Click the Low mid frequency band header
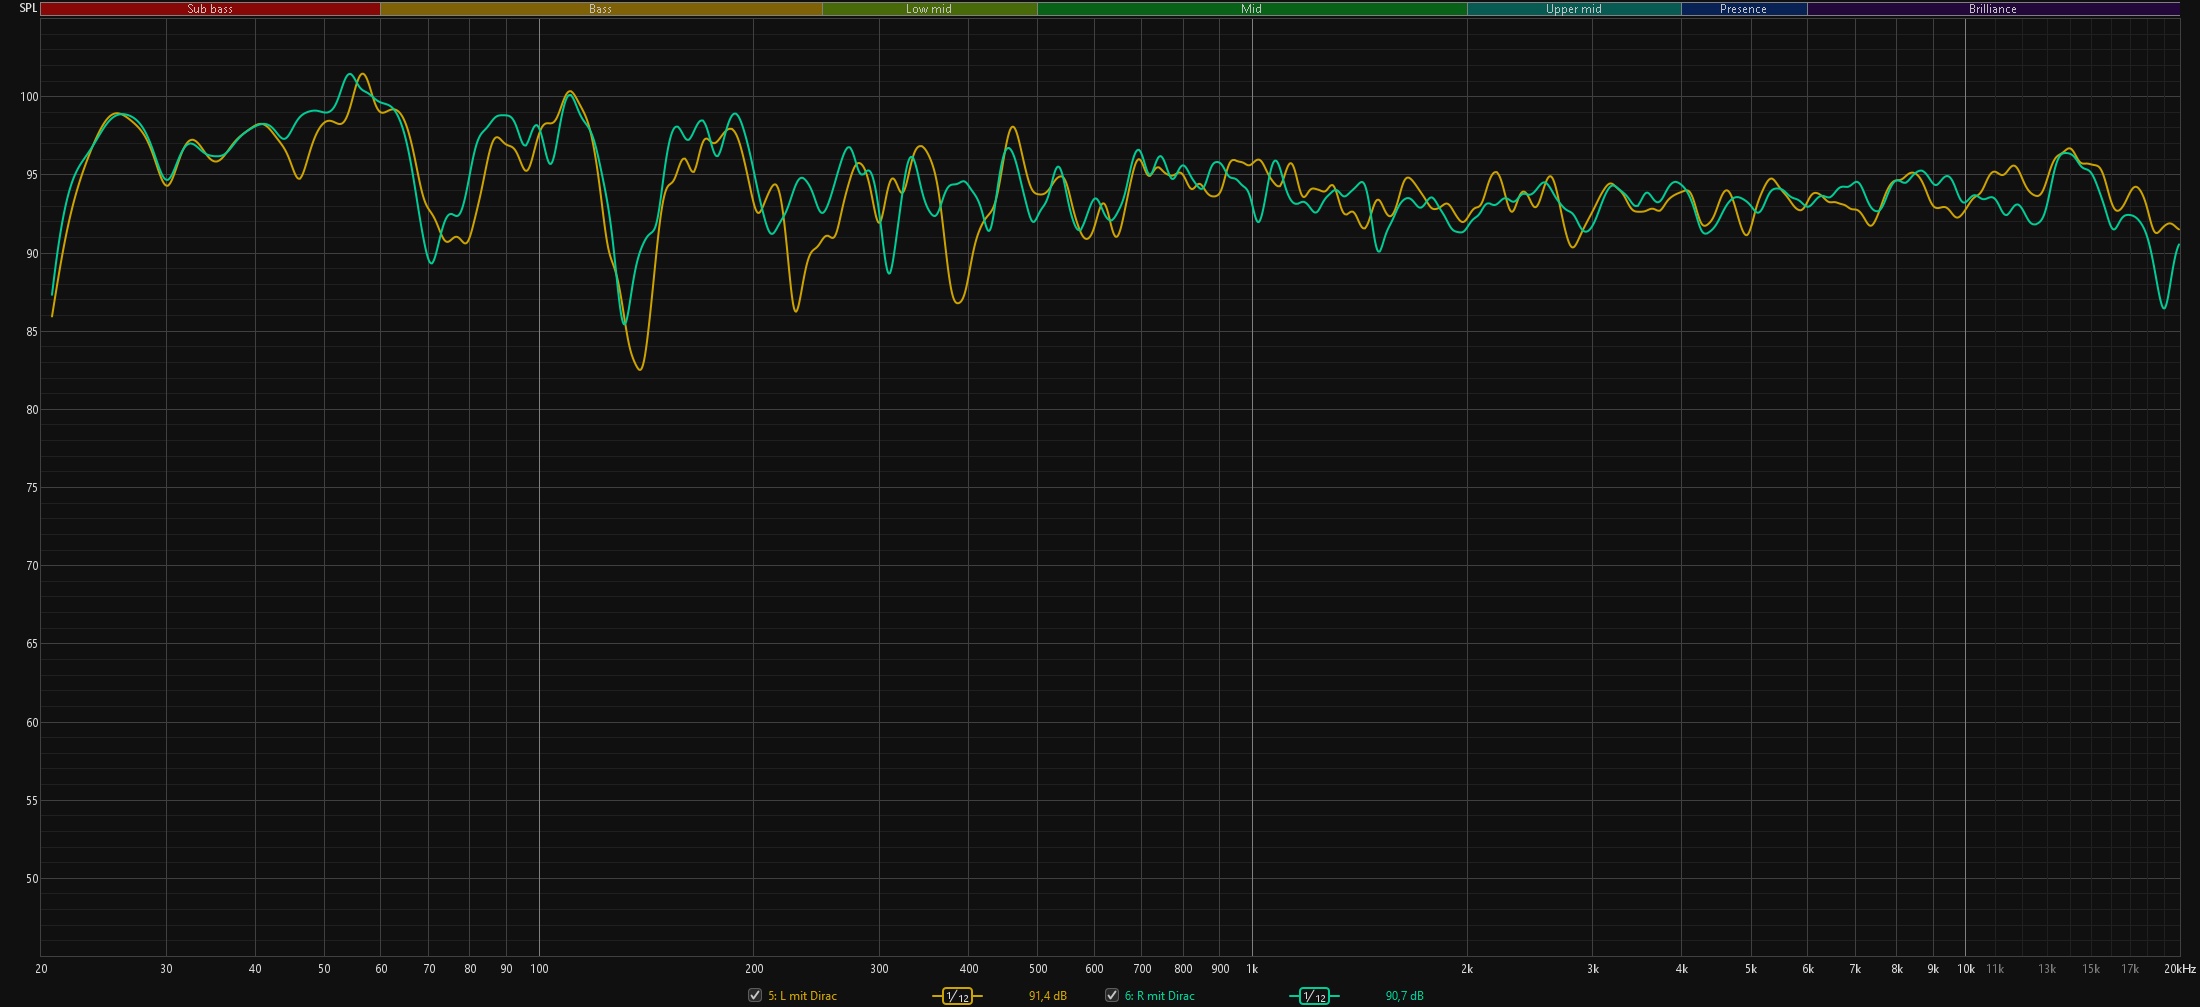This screenshot has width=2200, height=1007. 929,9
